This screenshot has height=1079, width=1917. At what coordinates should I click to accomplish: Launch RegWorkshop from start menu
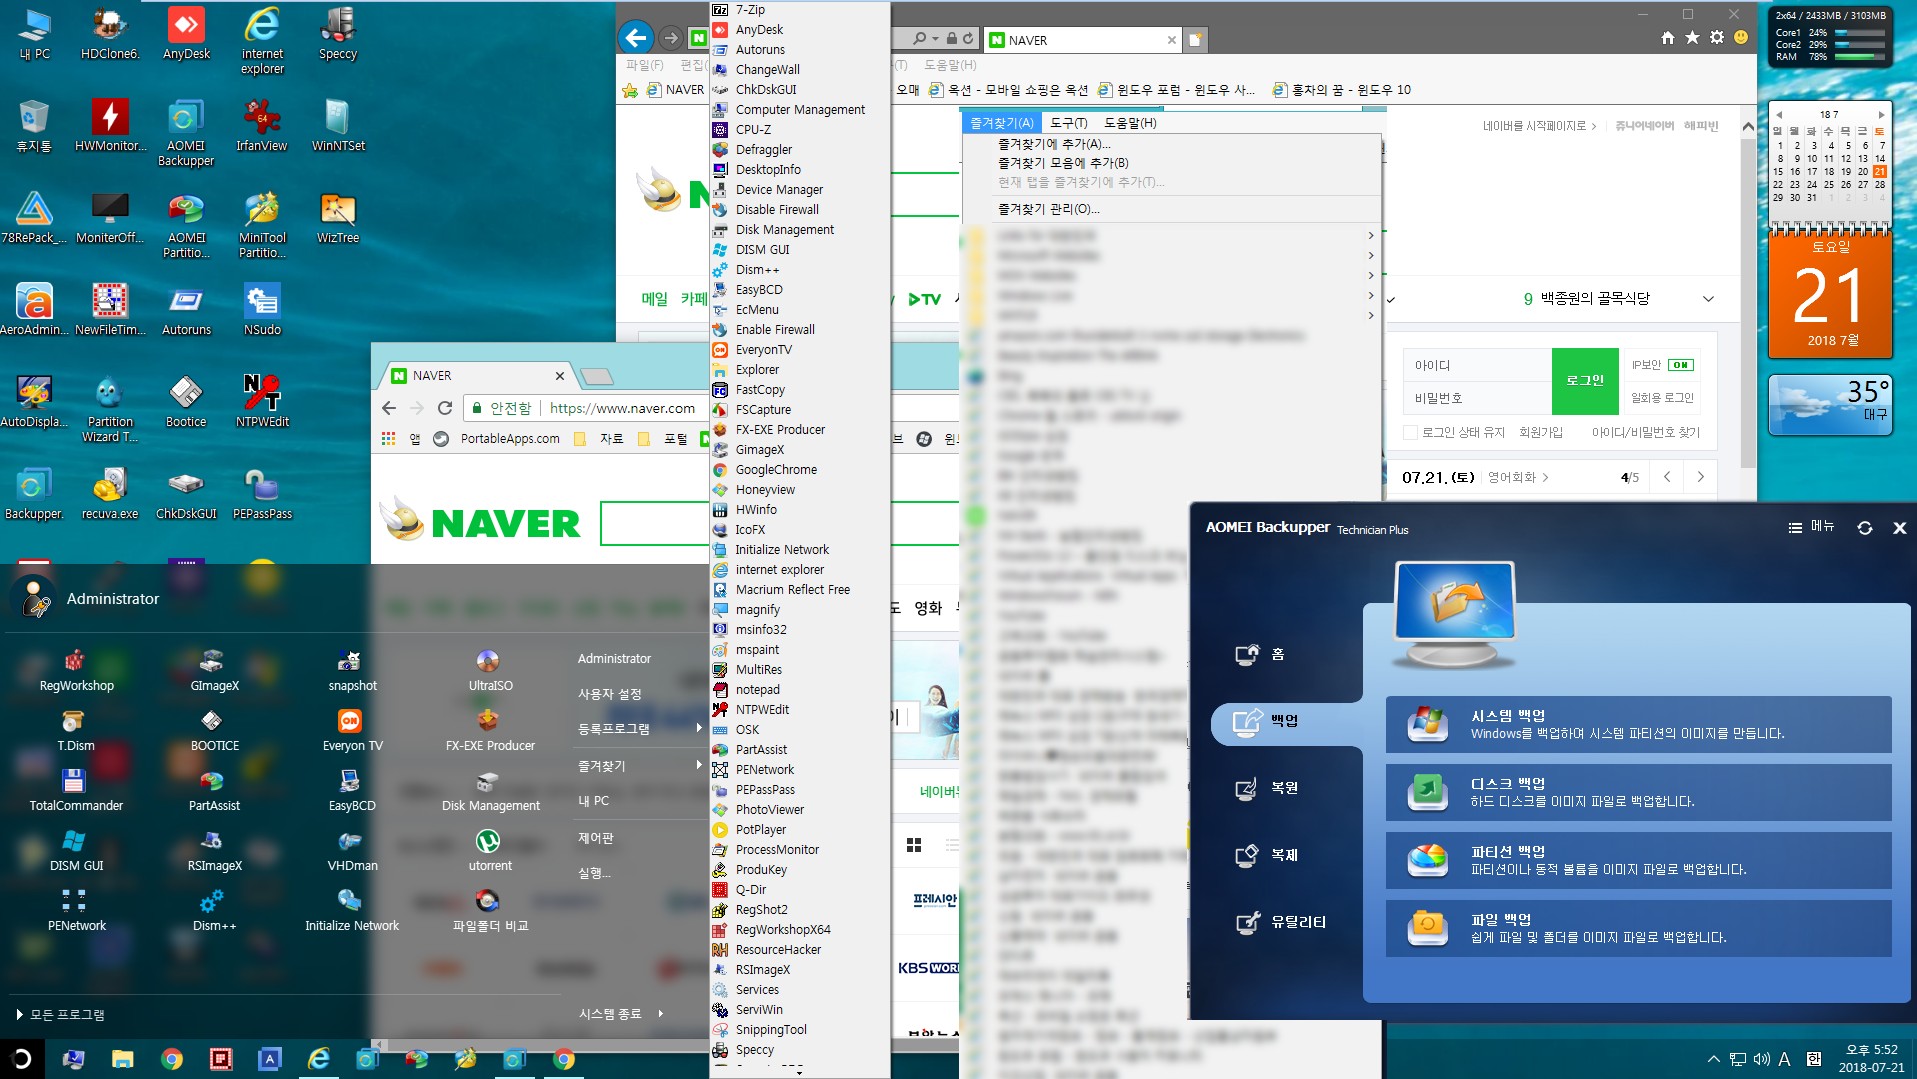click(x=77, y=671)
